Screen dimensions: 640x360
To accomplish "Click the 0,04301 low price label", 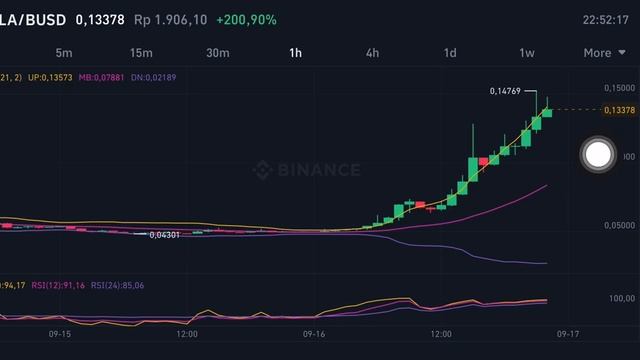I will (x=164, y=235).
